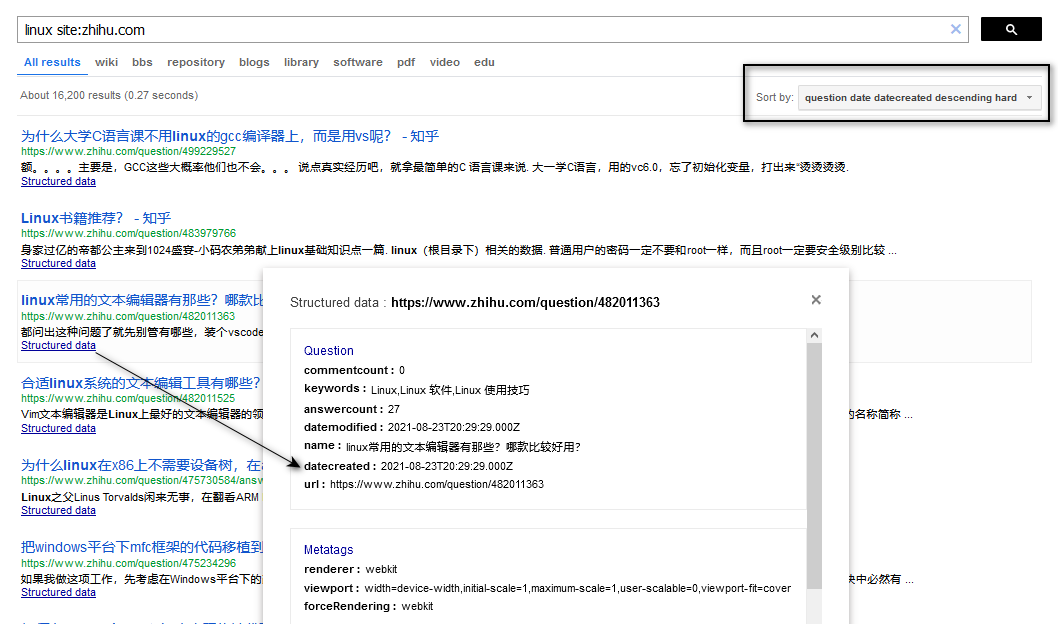Switch to the wiki tab
Screen dimensions: 1058x624
click(x=106, y=62)
